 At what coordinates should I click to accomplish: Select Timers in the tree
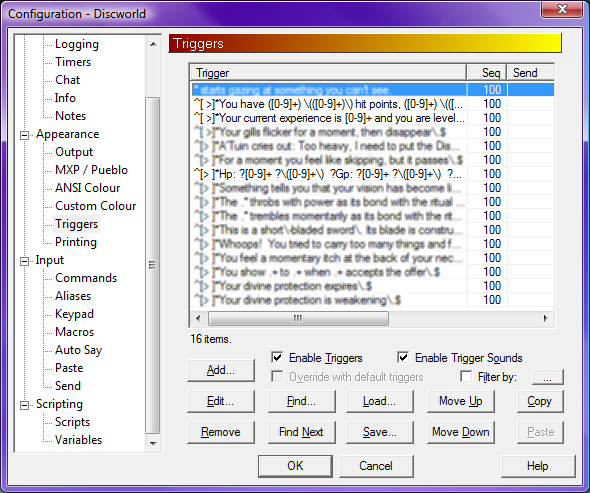coord(73,62)
